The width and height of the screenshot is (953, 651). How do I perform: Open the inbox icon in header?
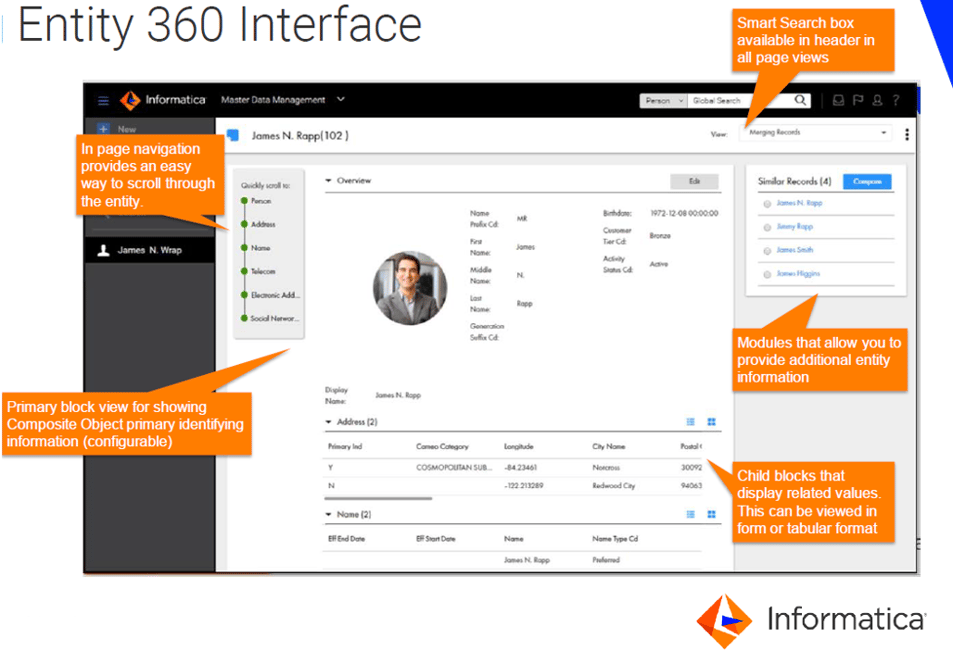[838, 100]
